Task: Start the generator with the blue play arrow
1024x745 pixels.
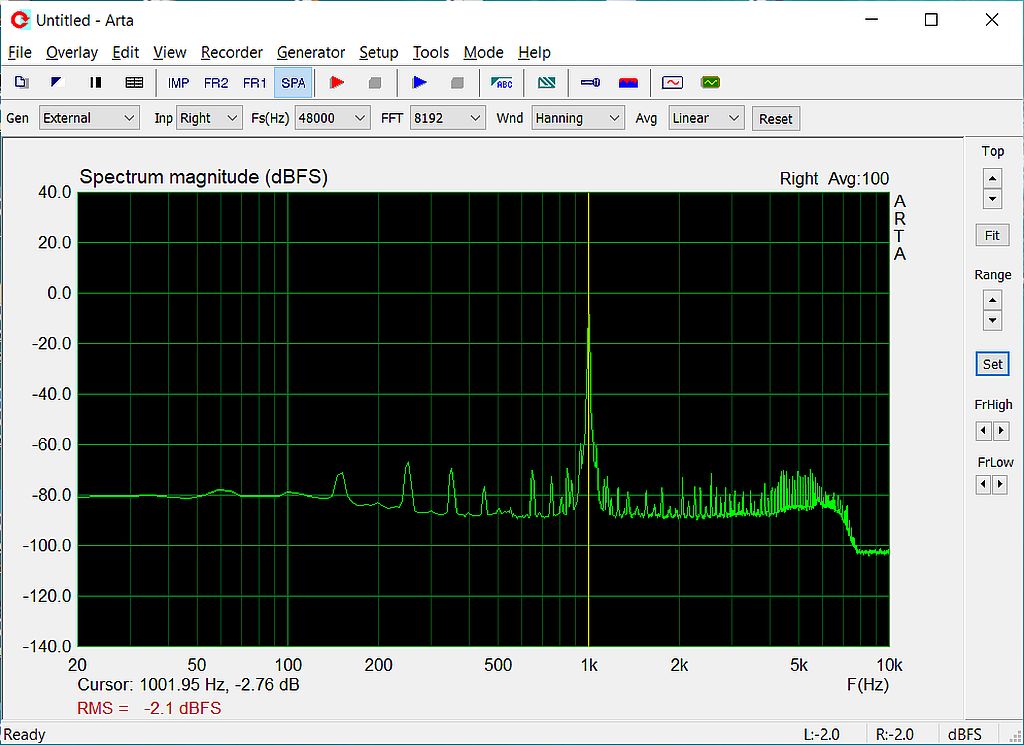Action: tap(420, 82)
